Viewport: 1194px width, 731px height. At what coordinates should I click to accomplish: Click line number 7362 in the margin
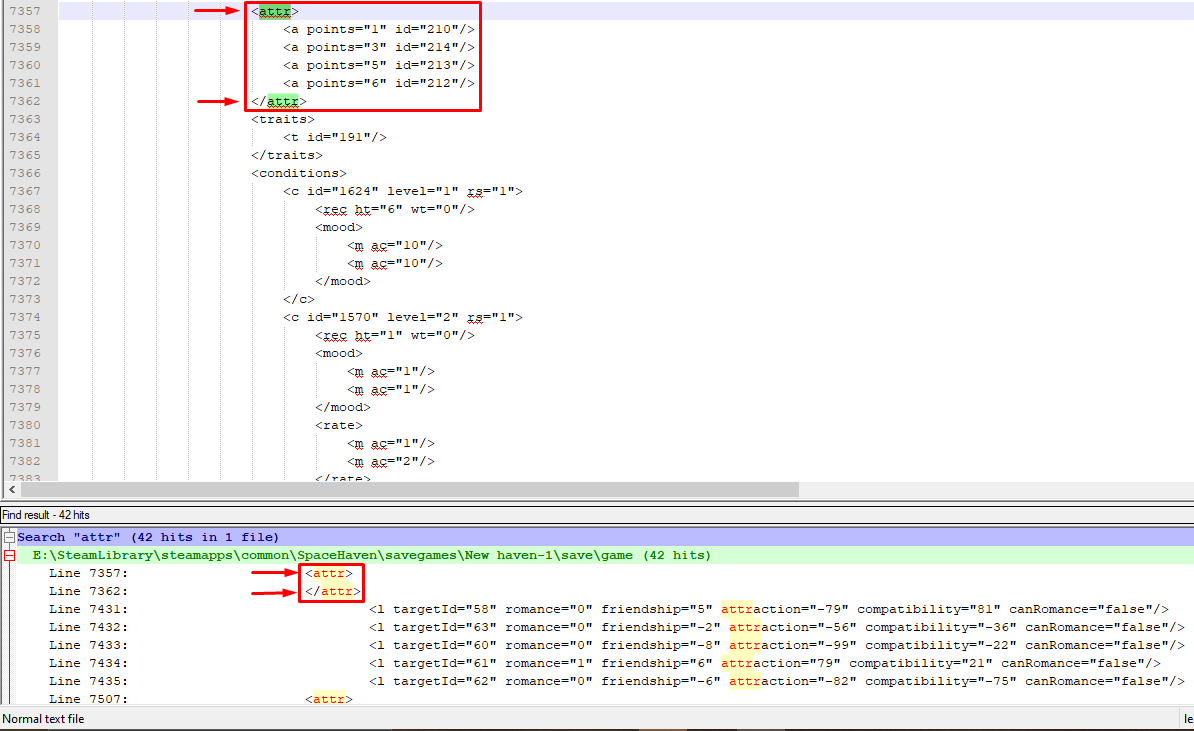point(25,101)
